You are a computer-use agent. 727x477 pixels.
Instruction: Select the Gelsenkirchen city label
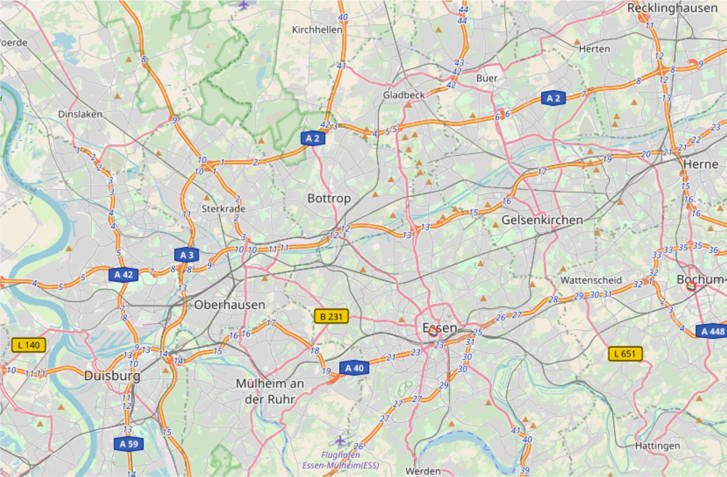click(x=542, y=220)
